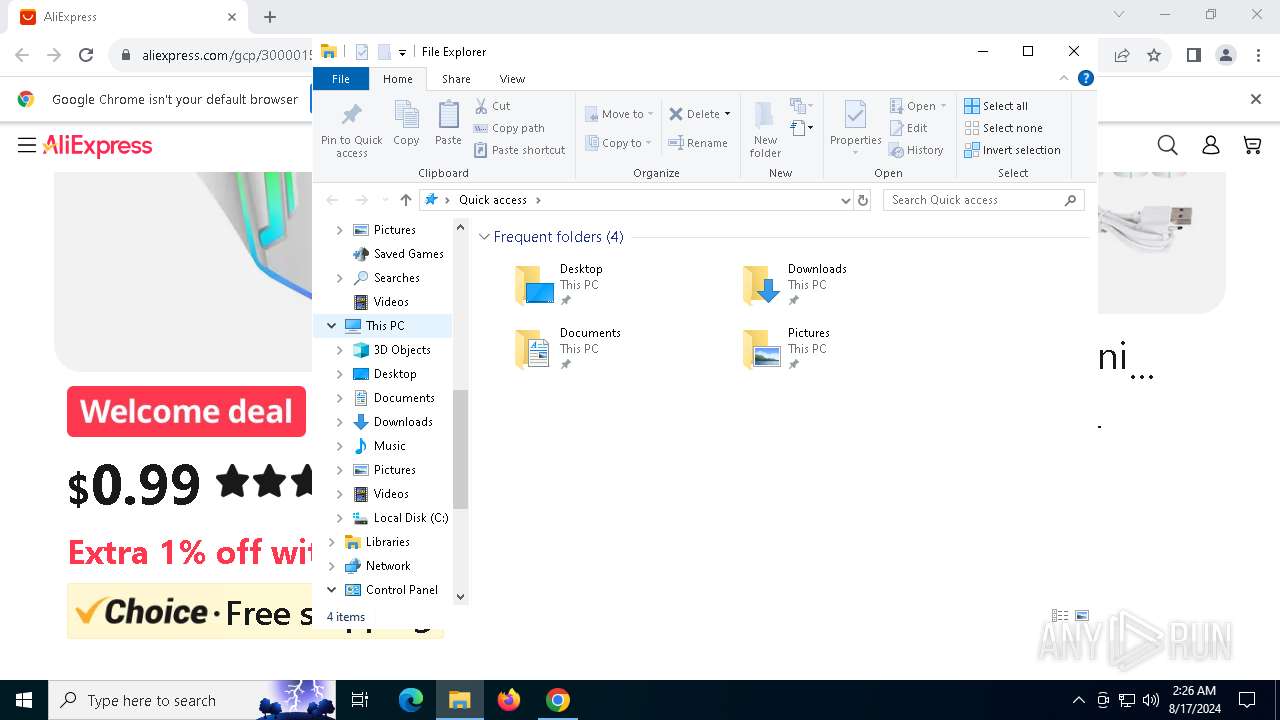The image size is (1280, 720).
Task: Click Rename in the Organize group
Action: [x=698, y=143]
